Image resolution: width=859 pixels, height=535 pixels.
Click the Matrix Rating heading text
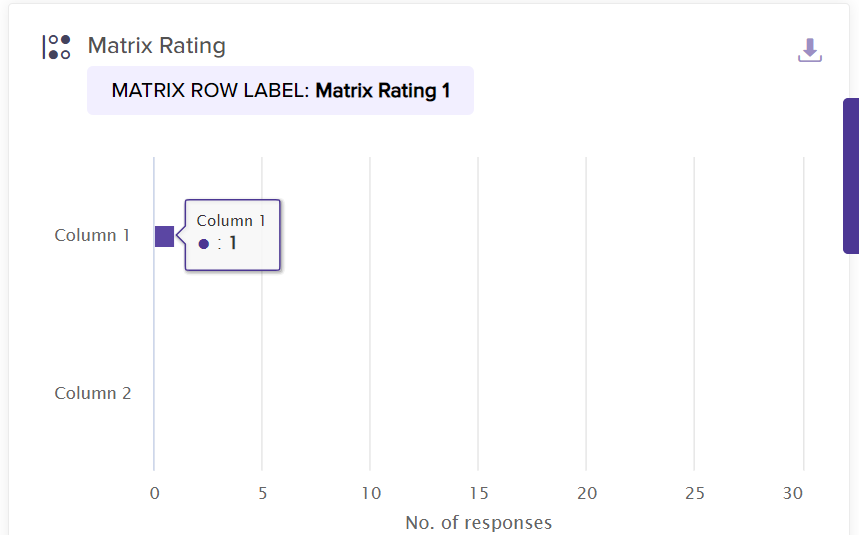[x=157, y=46]
